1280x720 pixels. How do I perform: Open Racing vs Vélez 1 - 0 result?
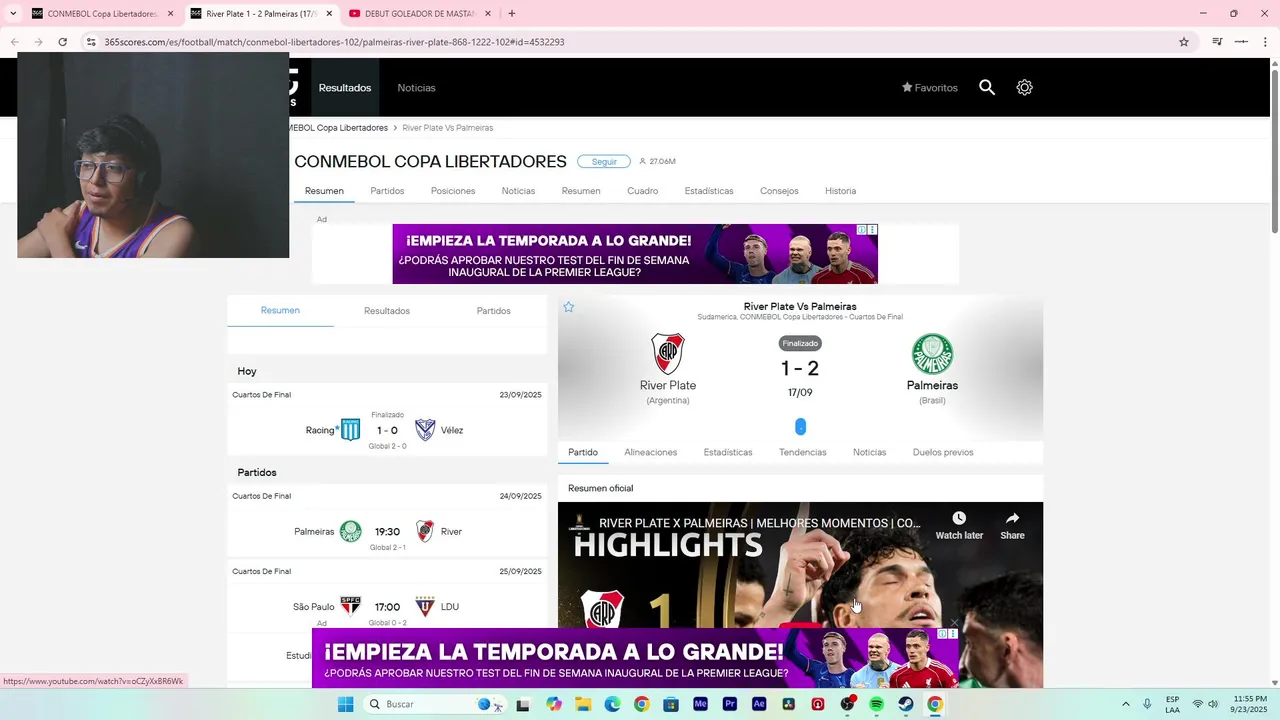point(387,430)
